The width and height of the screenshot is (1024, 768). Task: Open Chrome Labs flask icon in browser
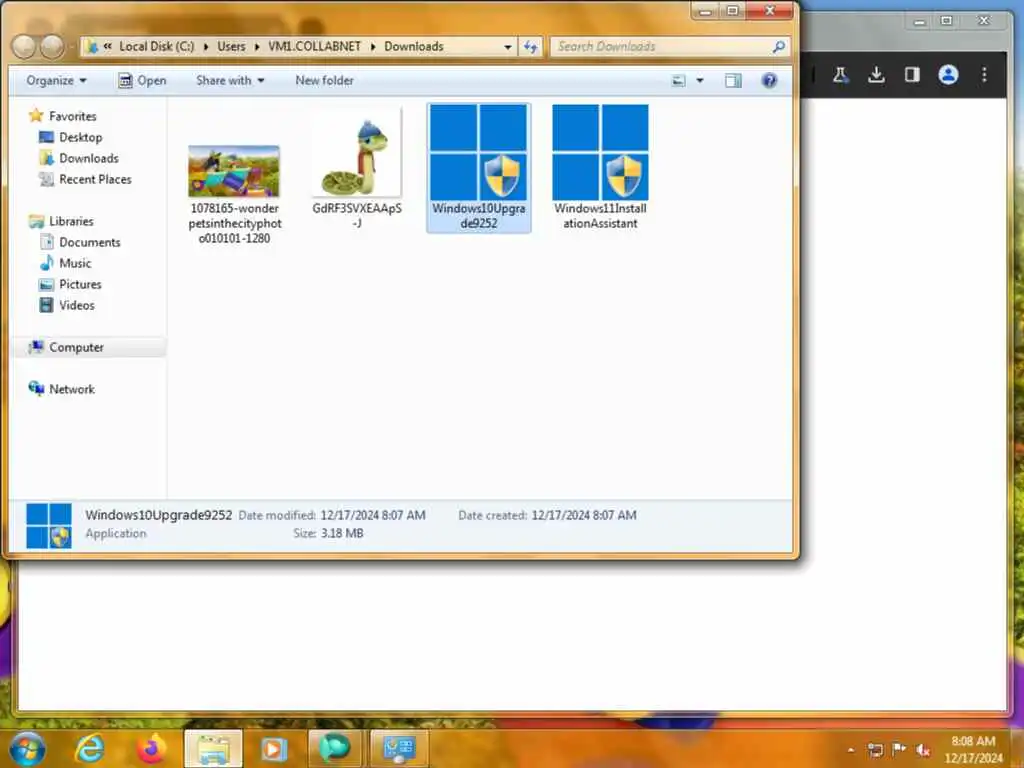840,75
